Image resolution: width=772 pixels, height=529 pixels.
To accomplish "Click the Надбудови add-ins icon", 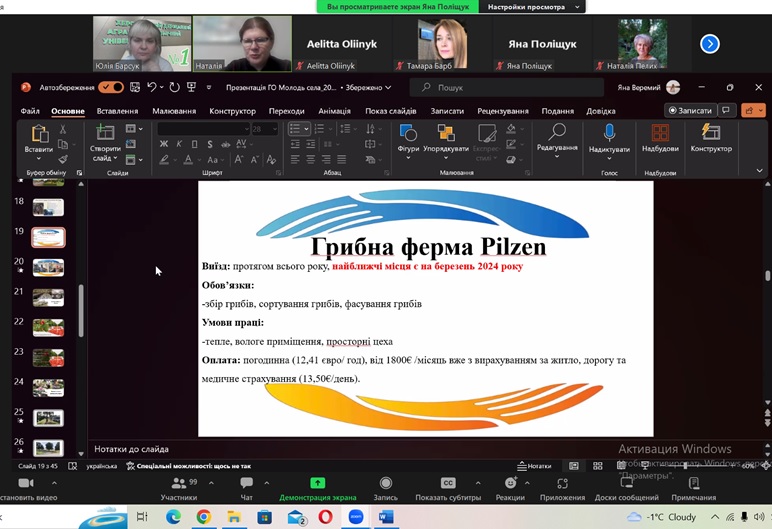I will (660, 133).
